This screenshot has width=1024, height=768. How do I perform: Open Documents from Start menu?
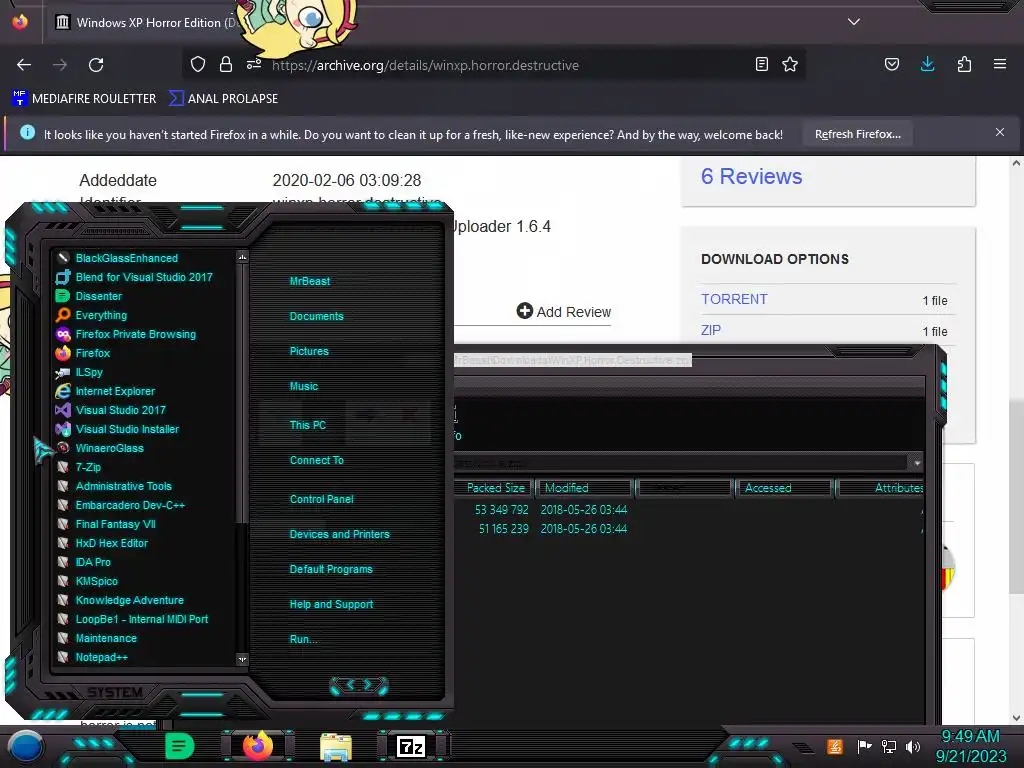(316, 316)
